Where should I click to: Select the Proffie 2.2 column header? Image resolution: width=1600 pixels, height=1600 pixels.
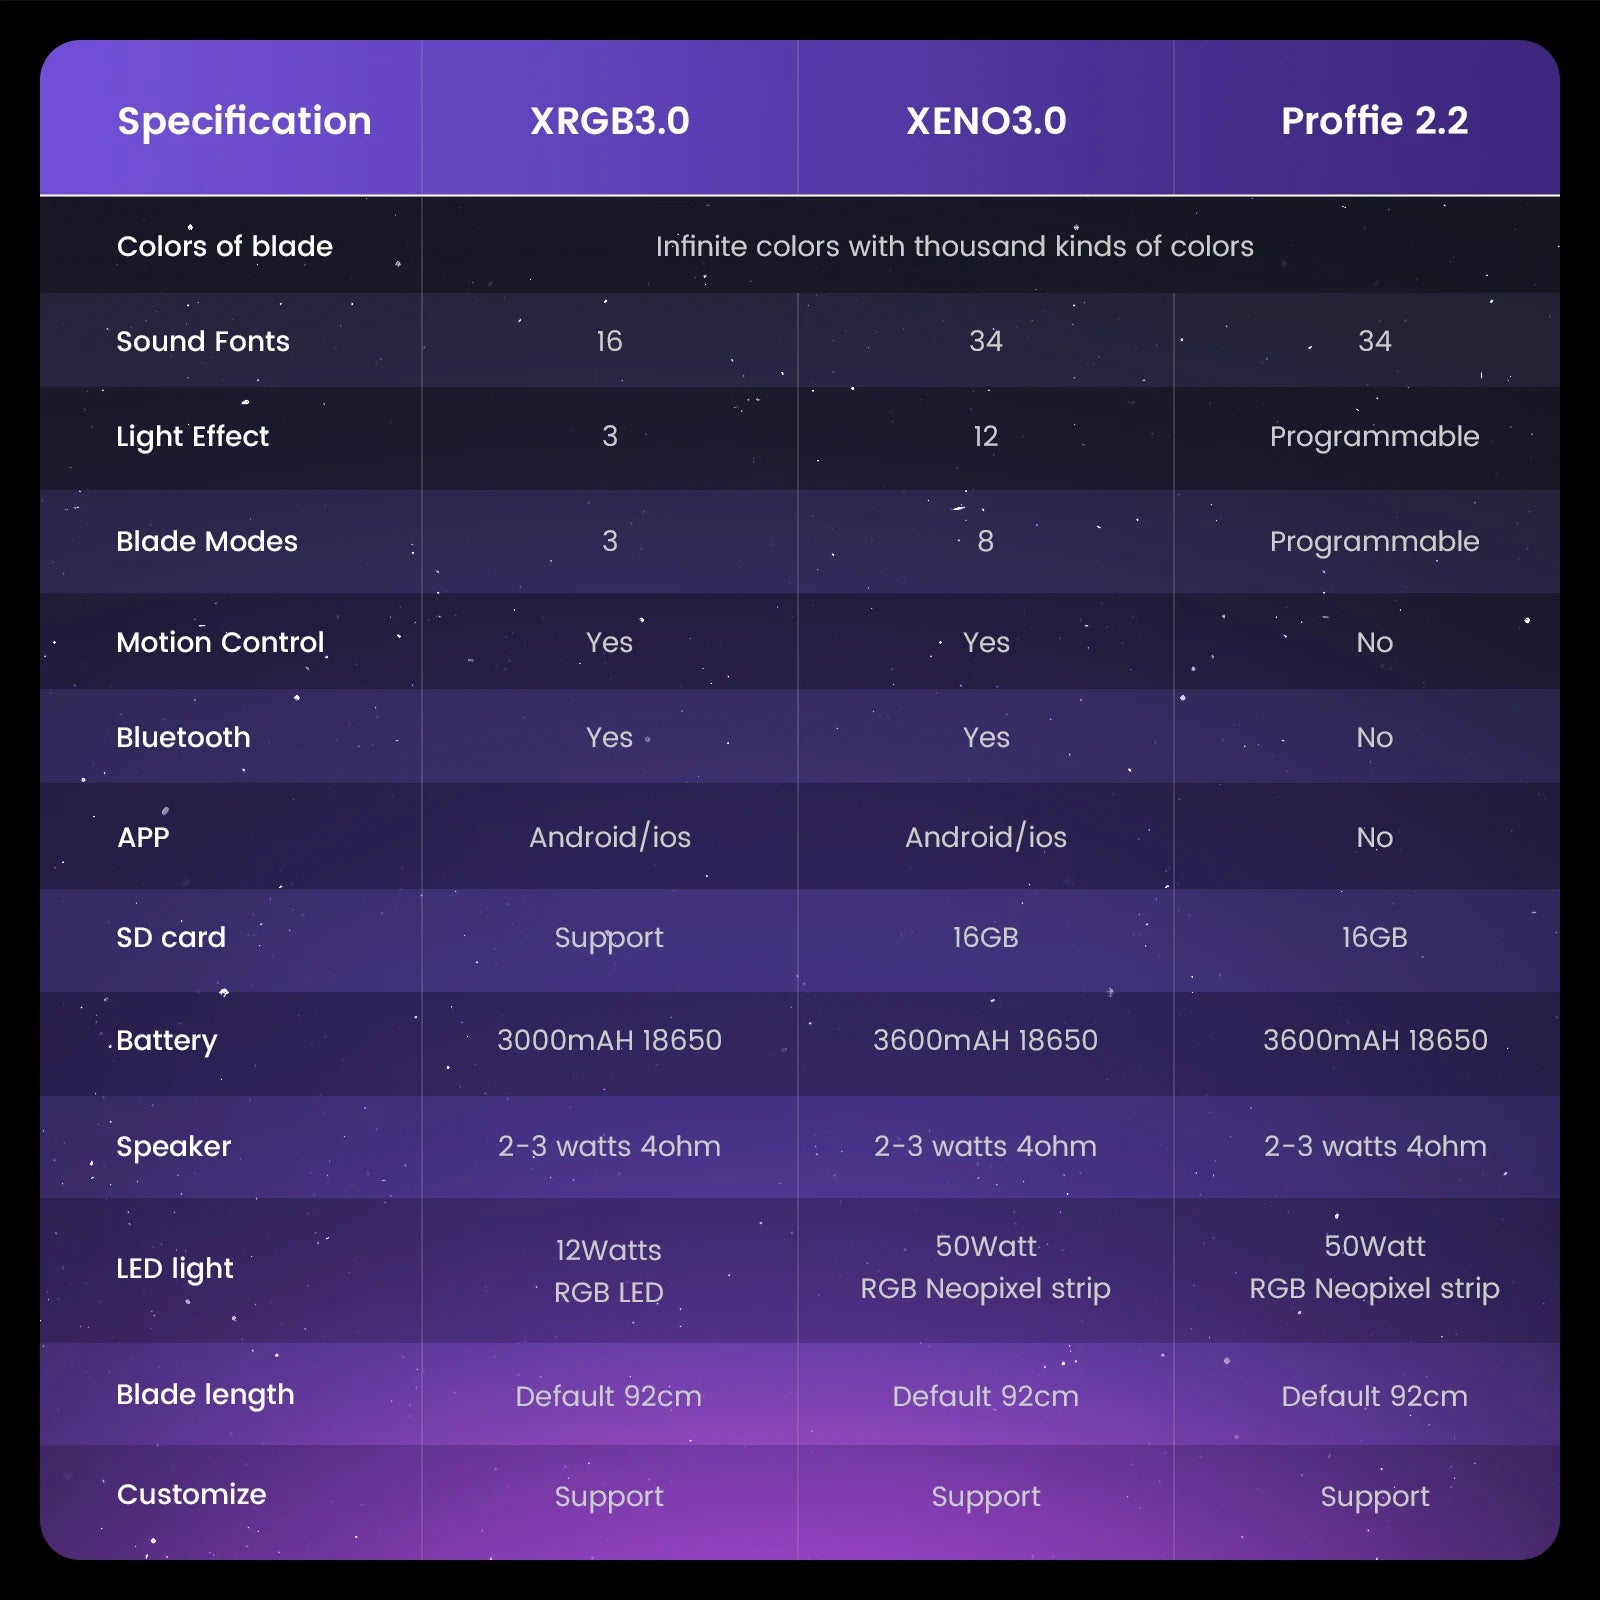click(1374, 121)
